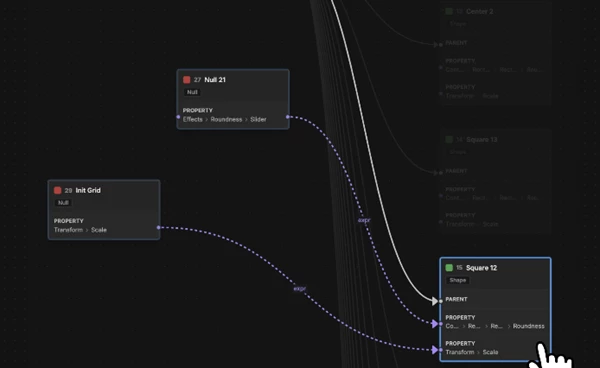Screen dimensions: 600x368
Task: Click the parent input port of Center 2
Action: click(x=441, y=45)
